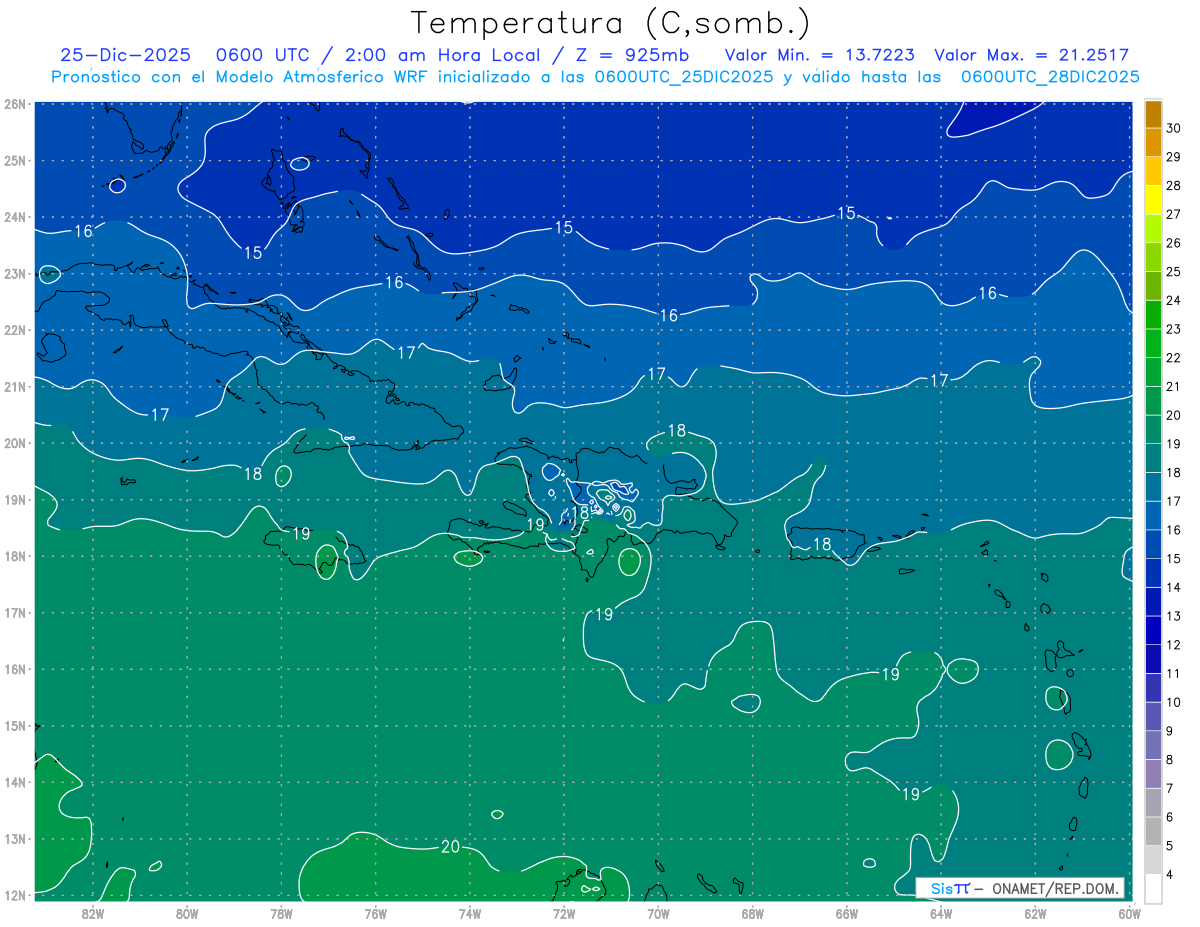This screenshot has width=1200, height=927.
Task: Click the gray legend swatch labeled 5
Action: [x=1153, y=832]
